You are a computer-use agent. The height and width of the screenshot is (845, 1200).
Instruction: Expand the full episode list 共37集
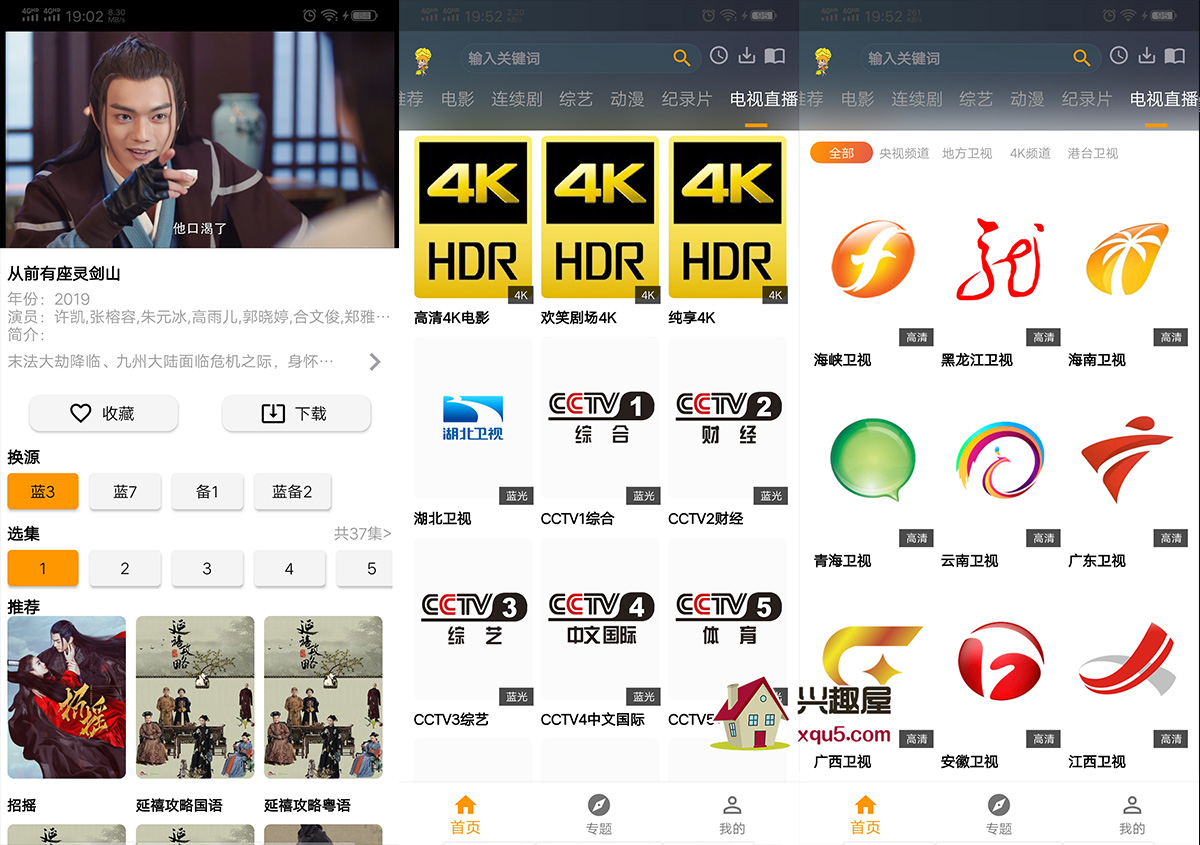(x=363, y=534)
